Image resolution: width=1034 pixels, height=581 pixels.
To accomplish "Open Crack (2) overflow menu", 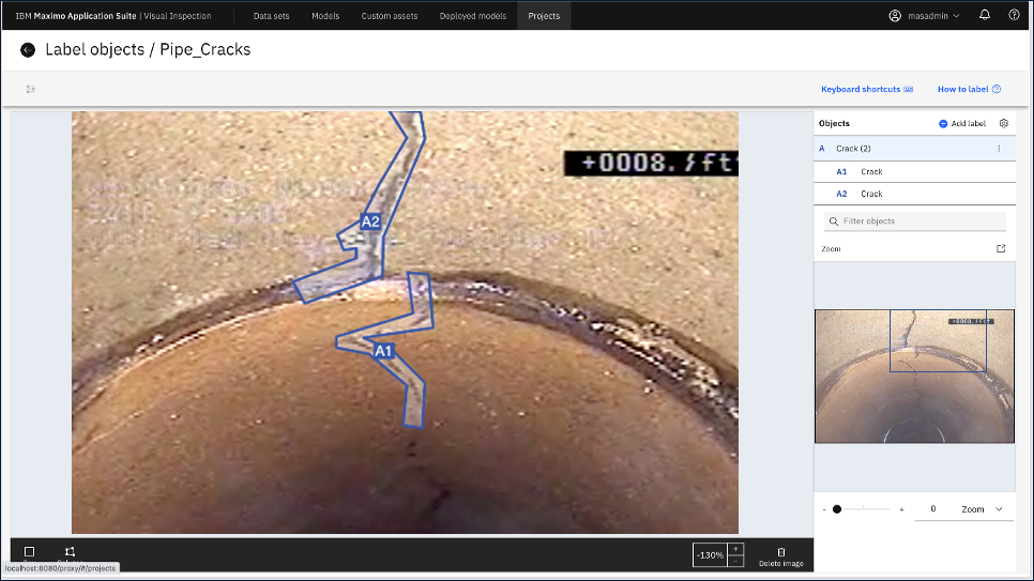I will (999, 148).
